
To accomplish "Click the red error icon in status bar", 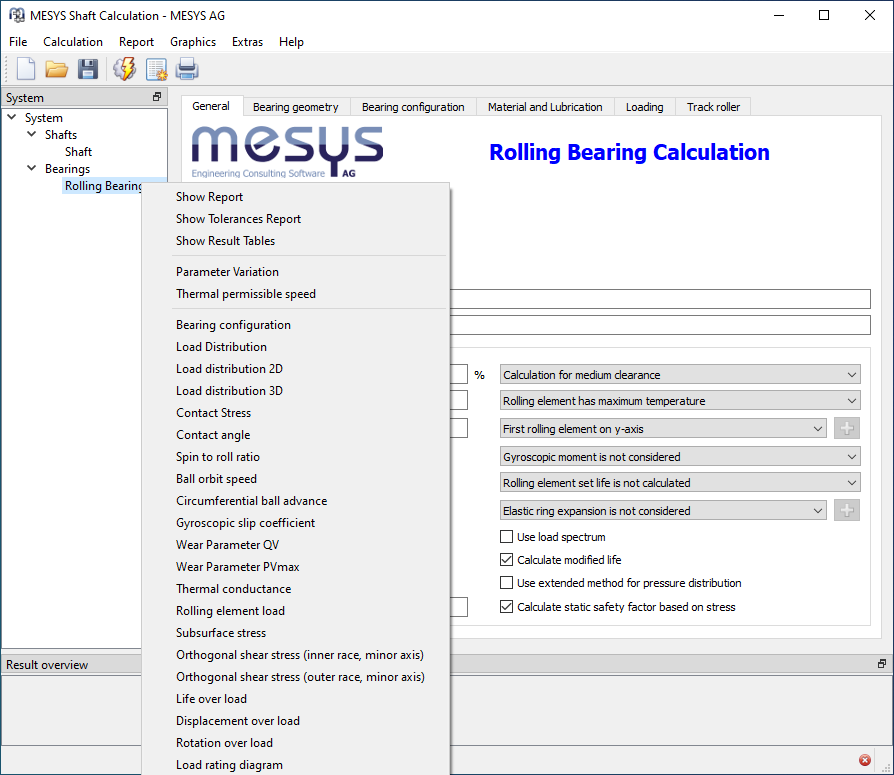I will pyautogui.click(x=865, y=760).
